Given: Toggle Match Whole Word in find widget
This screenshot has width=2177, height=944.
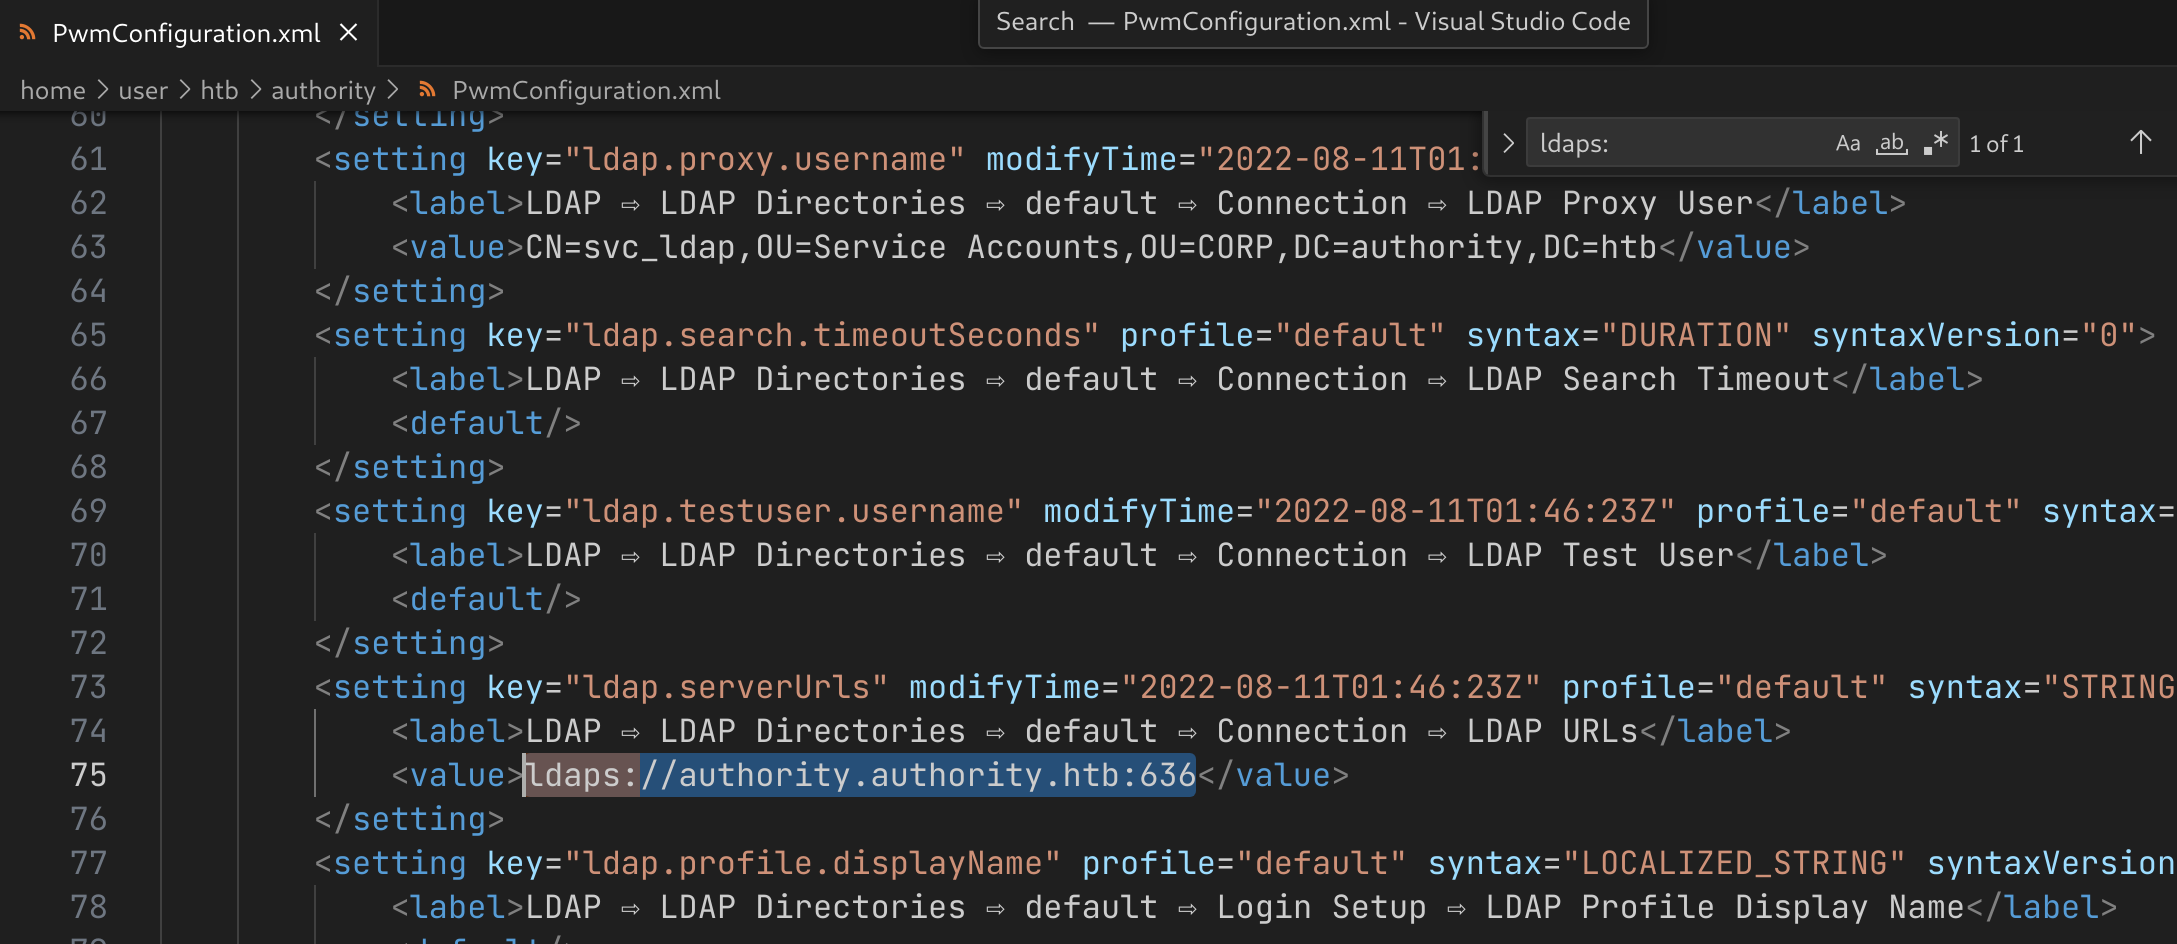Looking at the screenshot, I should [x=1891, y=143].
